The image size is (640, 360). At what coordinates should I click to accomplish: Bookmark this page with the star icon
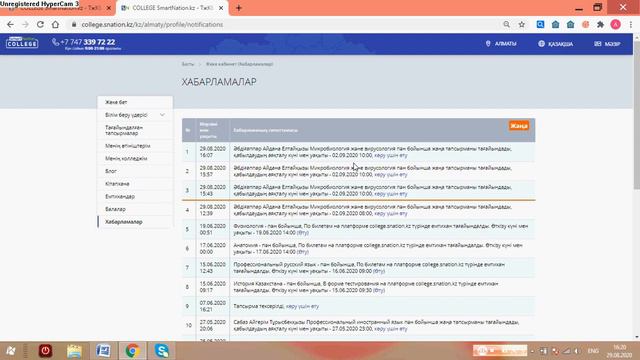522,24
